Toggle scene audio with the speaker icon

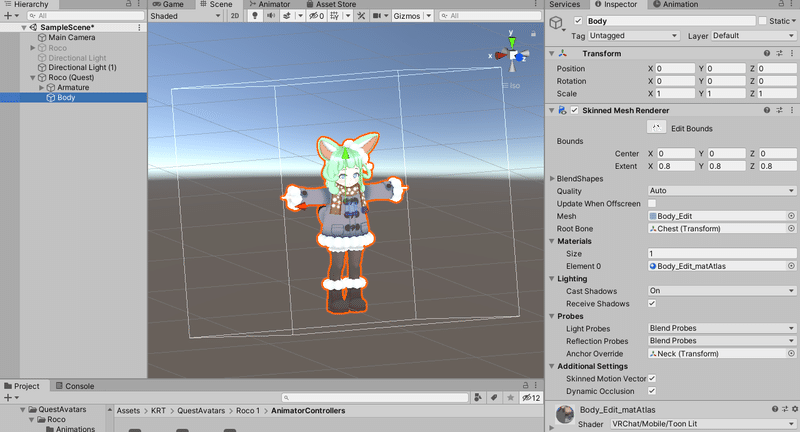click(271, 16)
